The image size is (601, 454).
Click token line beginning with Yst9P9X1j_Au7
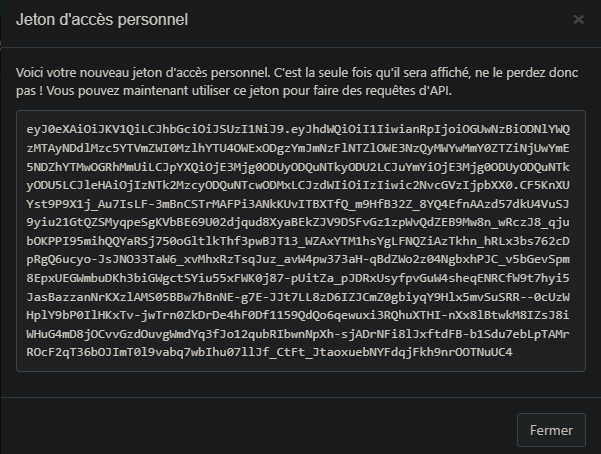tap(298, 204)
